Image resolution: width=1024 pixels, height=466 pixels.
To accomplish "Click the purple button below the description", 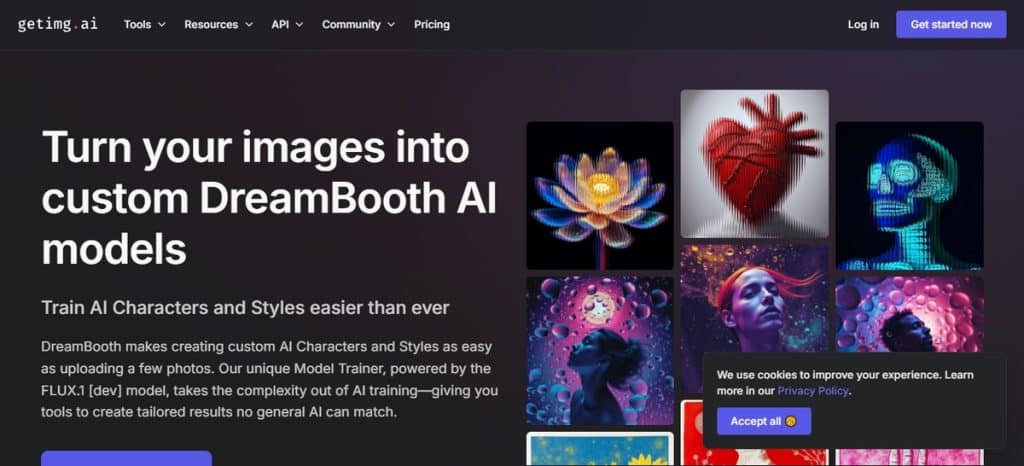I will click(x=127, y=458).
